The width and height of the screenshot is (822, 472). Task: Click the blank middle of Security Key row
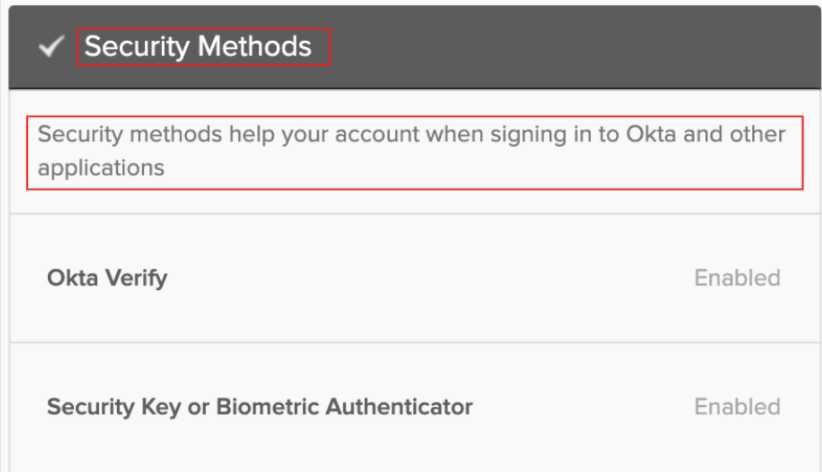[x=580, y=407]
